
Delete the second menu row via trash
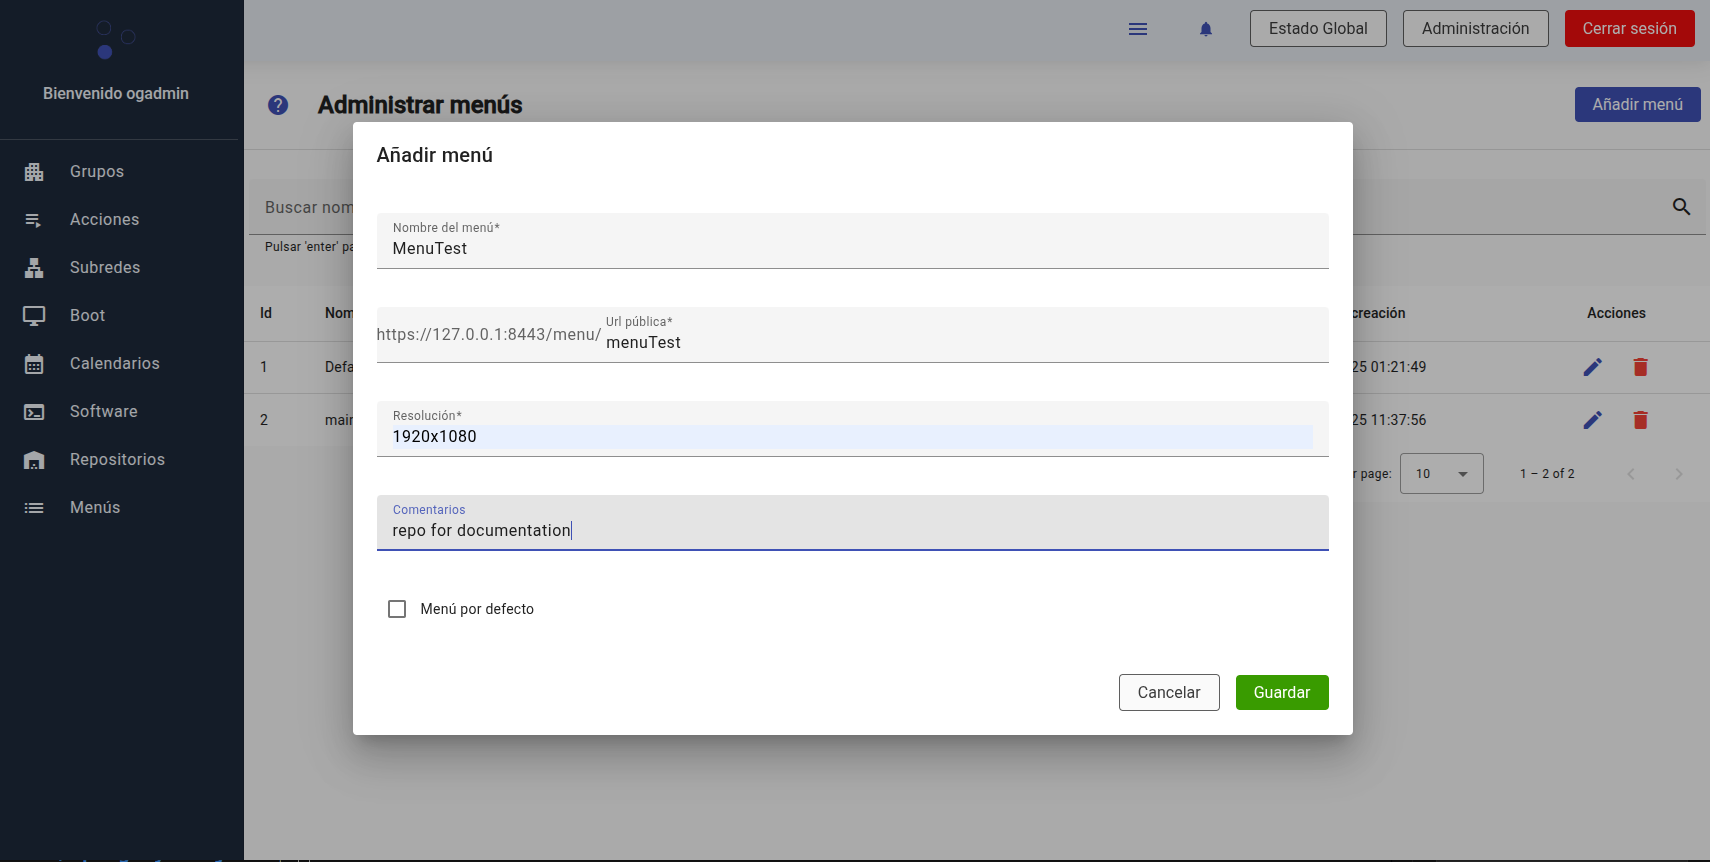pyautogui.click(x=1640, y=420)
